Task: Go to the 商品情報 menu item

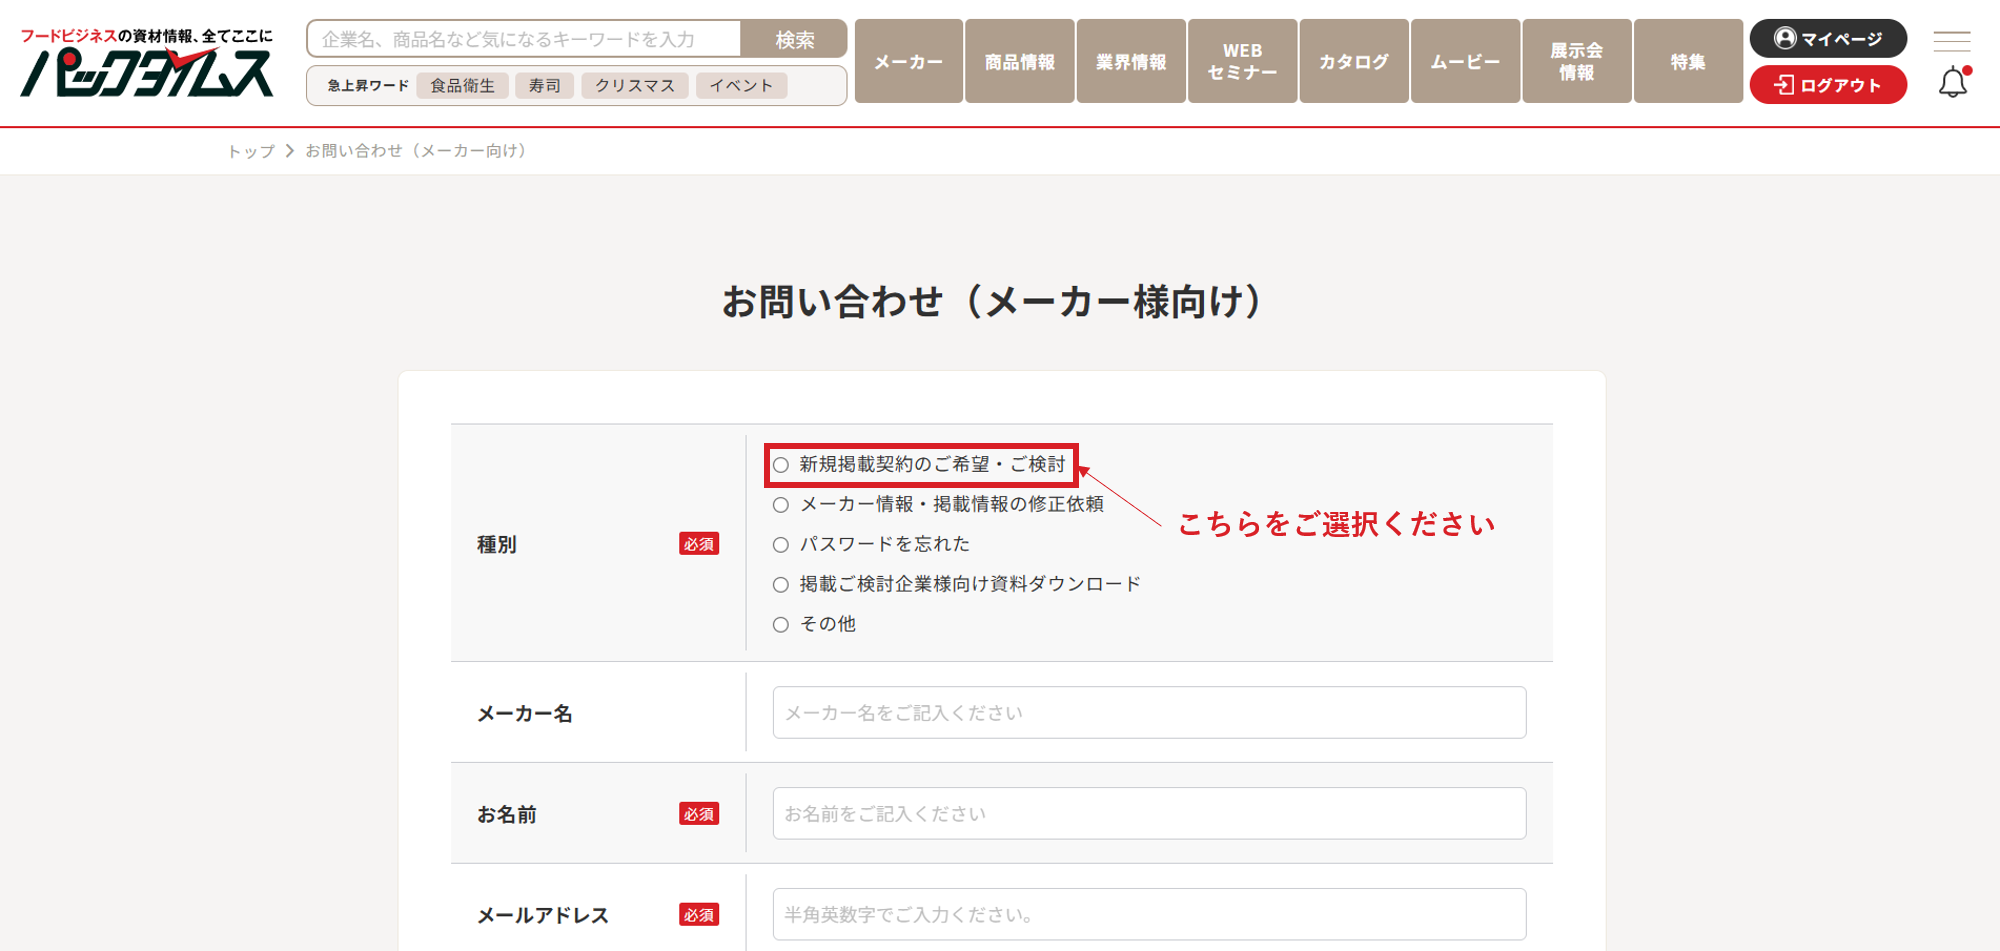Action: pos(1019,62)
